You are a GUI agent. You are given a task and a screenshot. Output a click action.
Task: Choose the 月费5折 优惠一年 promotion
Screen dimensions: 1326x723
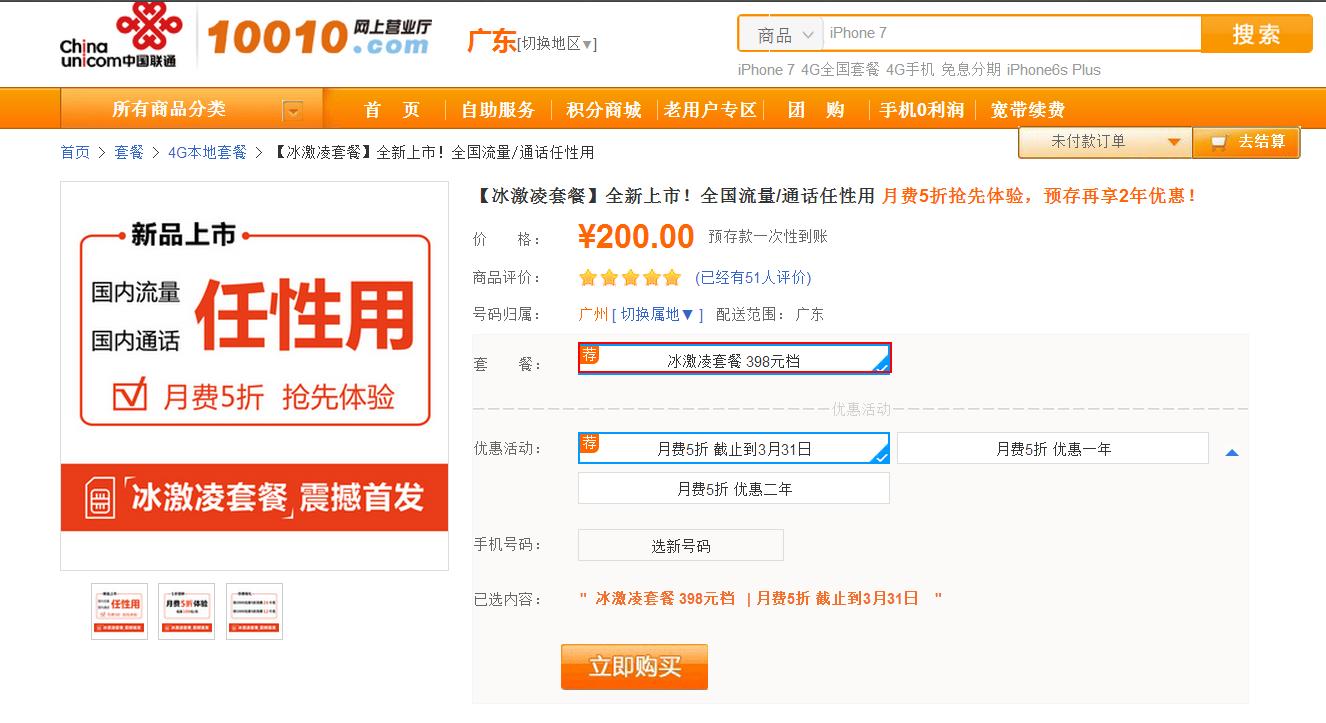[1052, 449]
